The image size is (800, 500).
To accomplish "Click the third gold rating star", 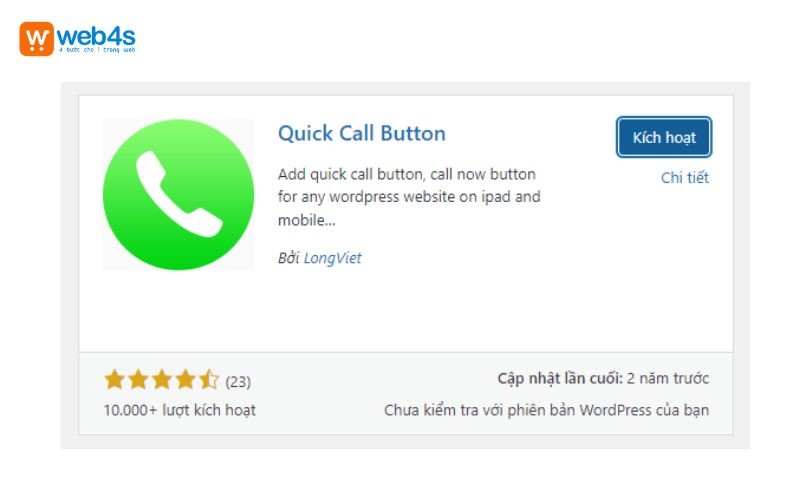I will (162, 380).
